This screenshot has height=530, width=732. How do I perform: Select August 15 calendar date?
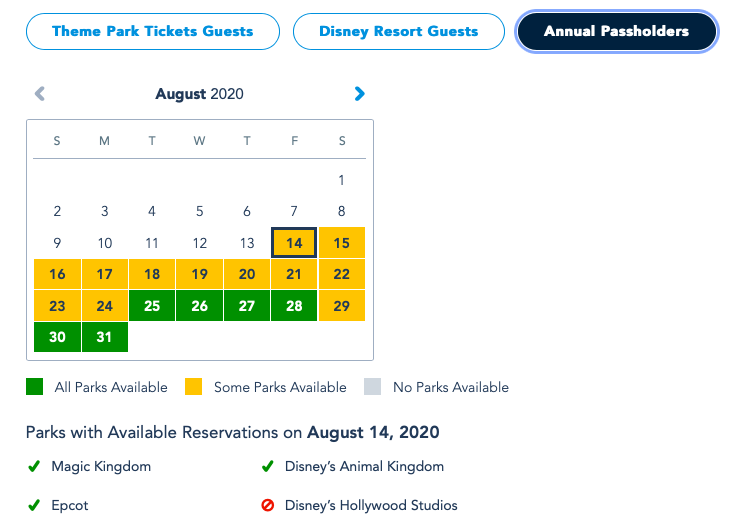[342, 243]
